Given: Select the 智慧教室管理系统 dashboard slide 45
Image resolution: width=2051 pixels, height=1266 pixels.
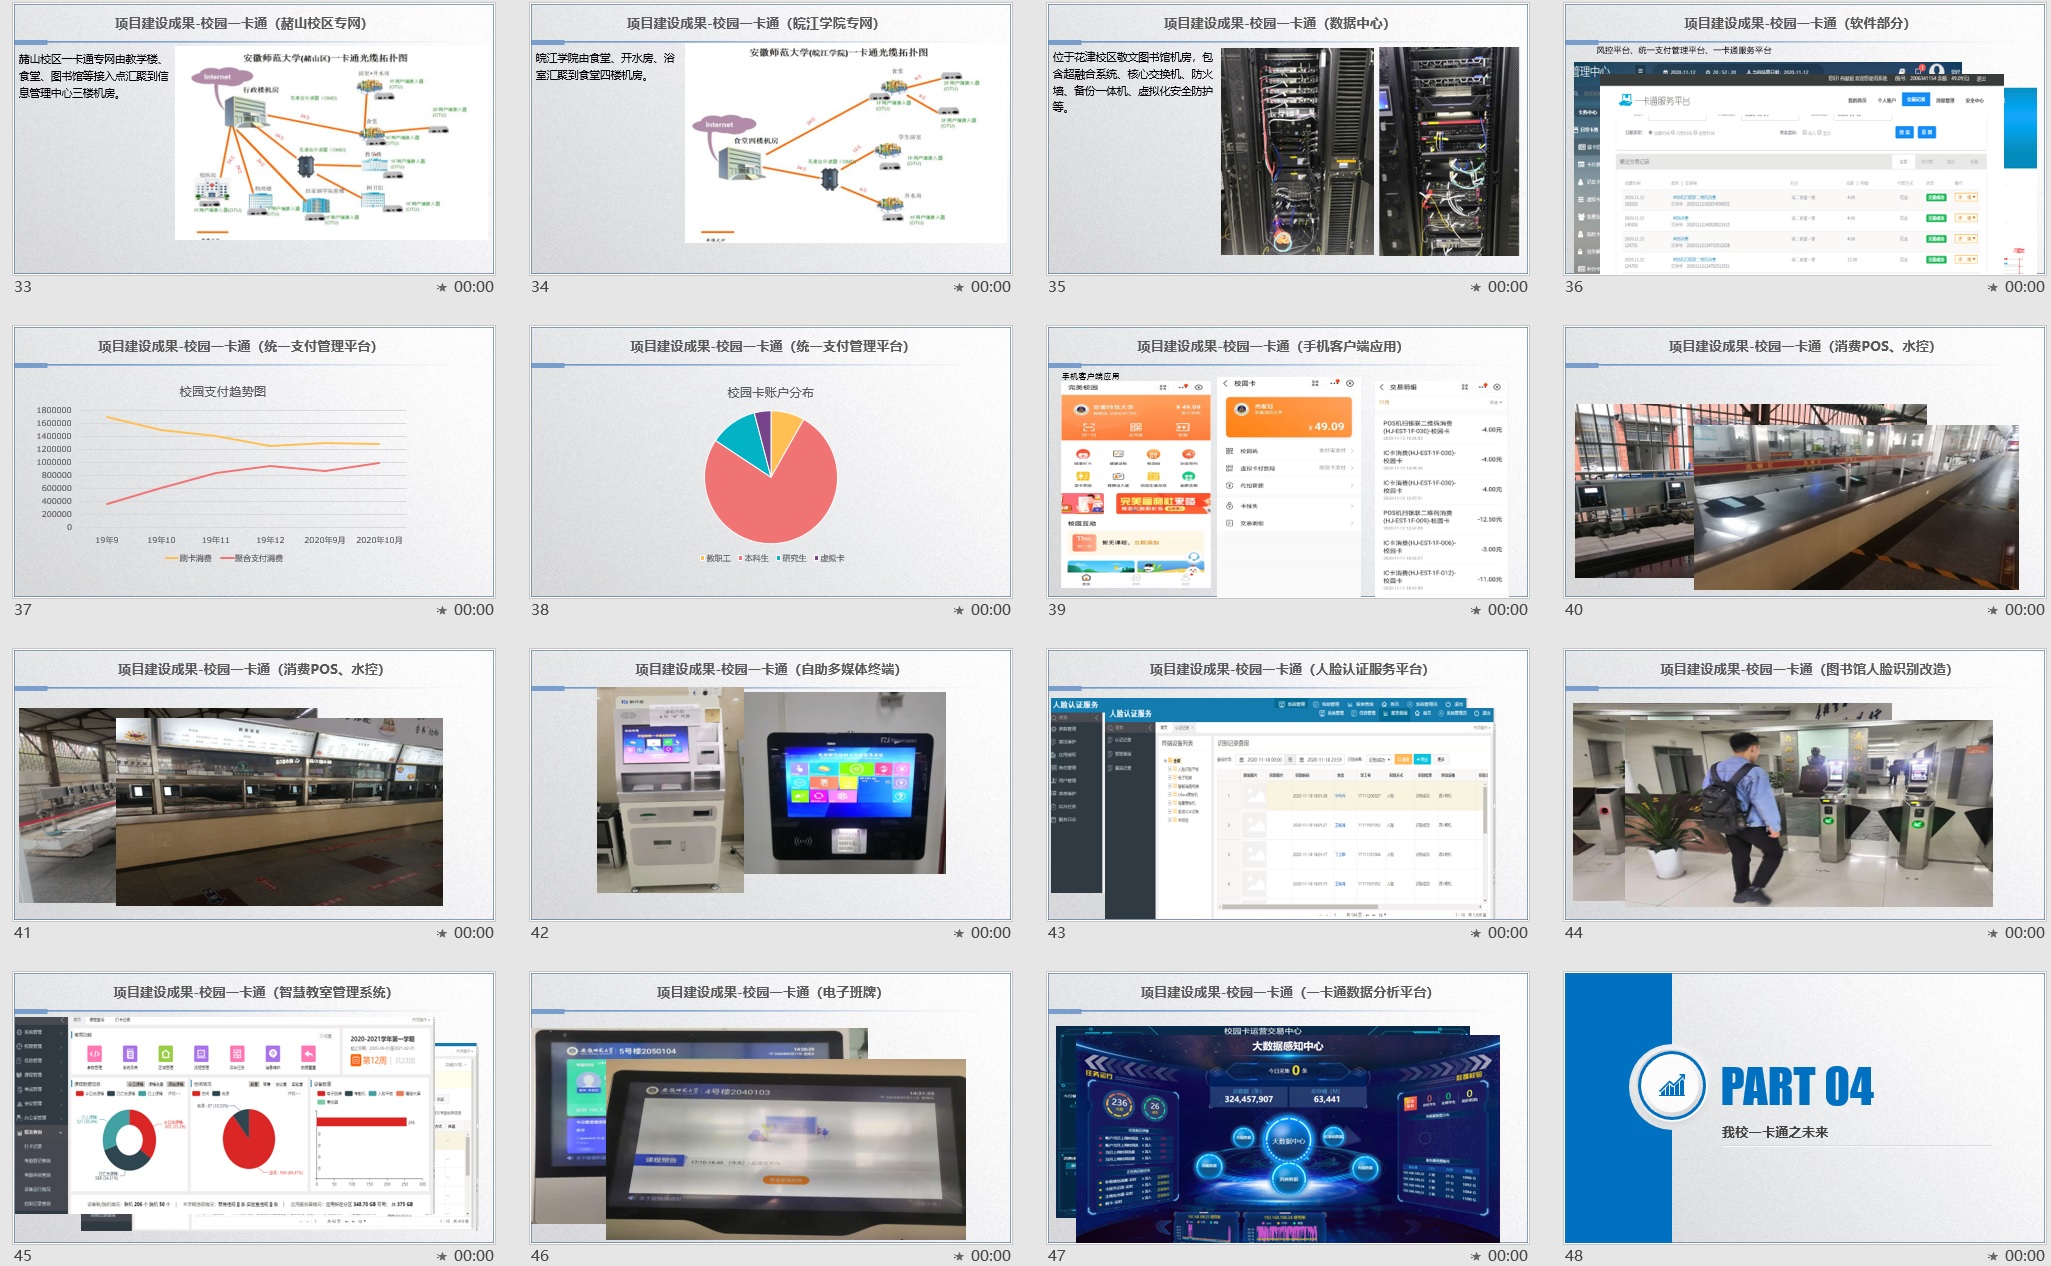Looking at the screenshot, I should [x=253, y=1109].
